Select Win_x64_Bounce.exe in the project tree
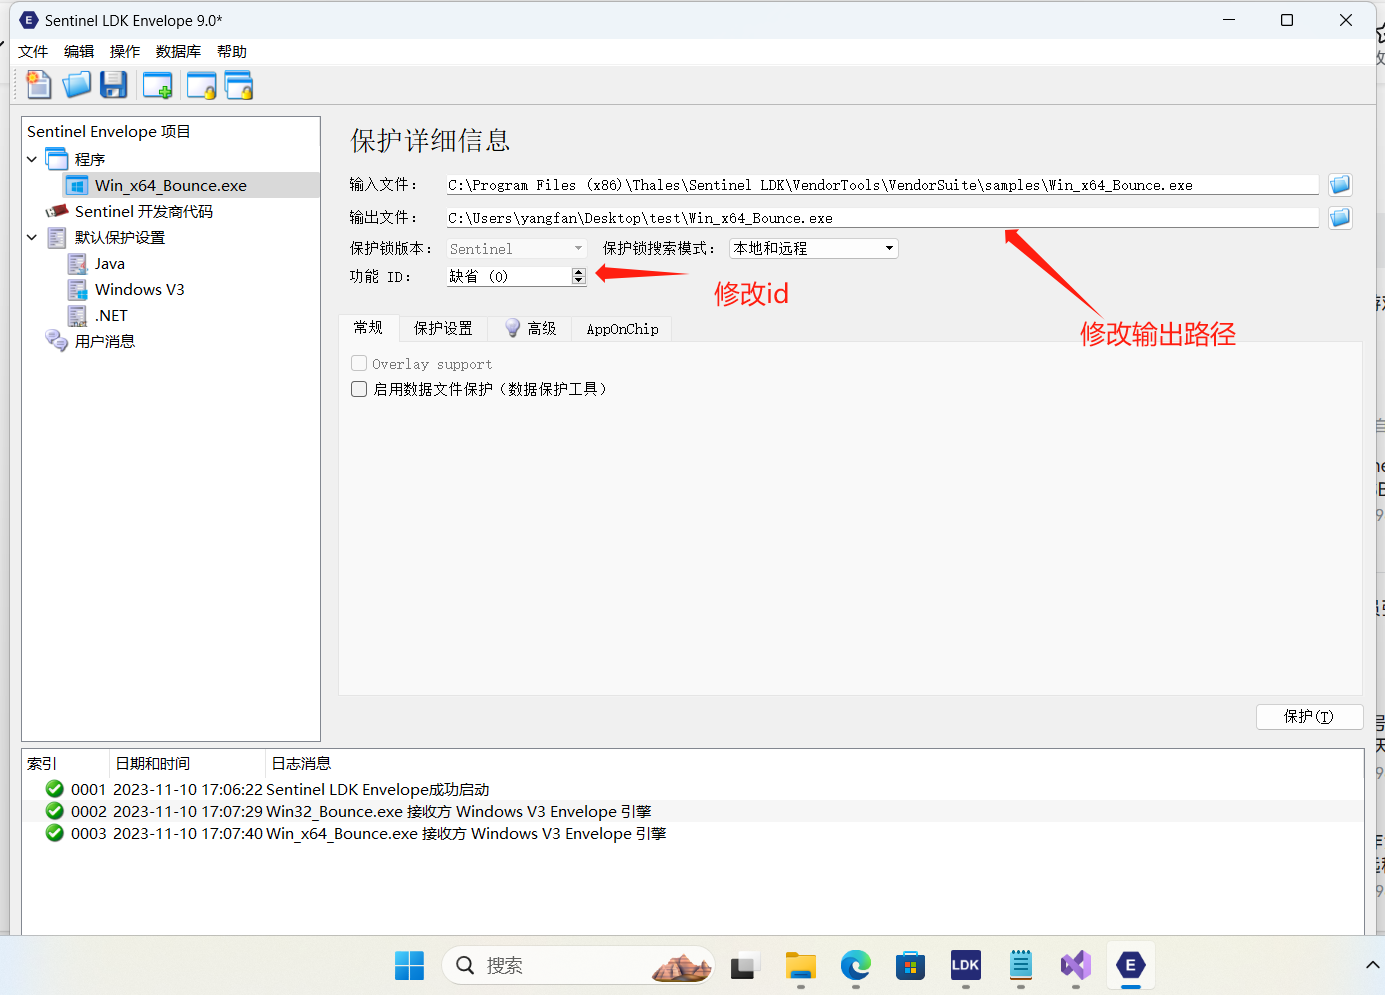This screenshot has height=995, width=1385. 171,185
